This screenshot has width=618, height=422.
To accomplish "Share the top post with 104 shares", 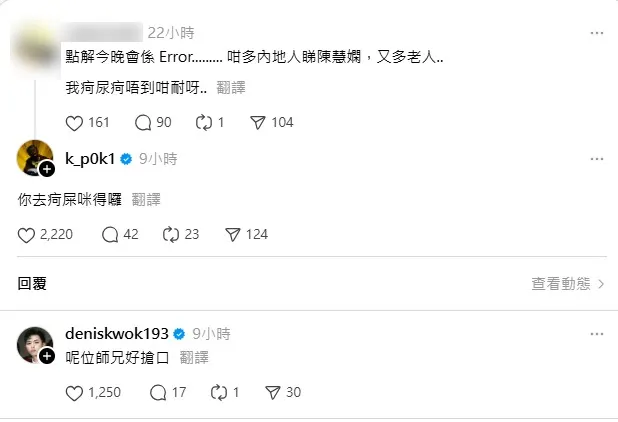I will click(256, 122).
